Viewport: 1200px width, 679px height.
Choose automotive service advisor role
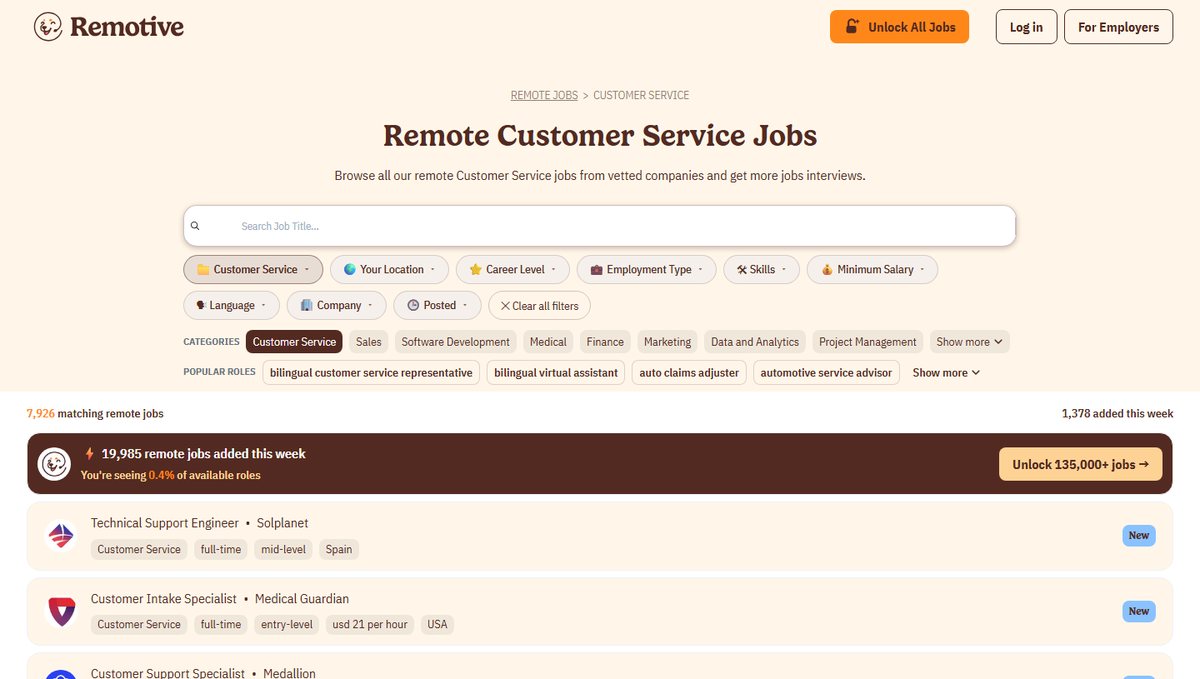pyautogui.click(x=826, y=373)
